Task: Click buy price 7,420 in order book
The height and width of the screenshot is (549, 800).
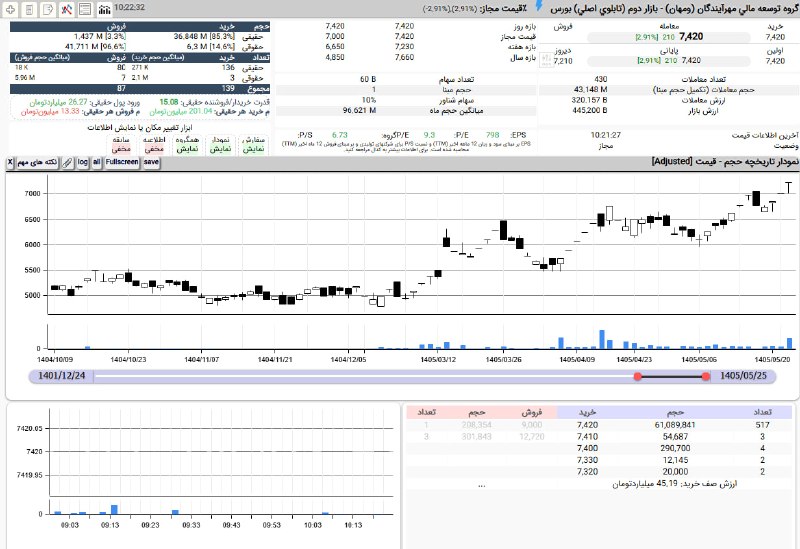Action: [x=587, y=425]
